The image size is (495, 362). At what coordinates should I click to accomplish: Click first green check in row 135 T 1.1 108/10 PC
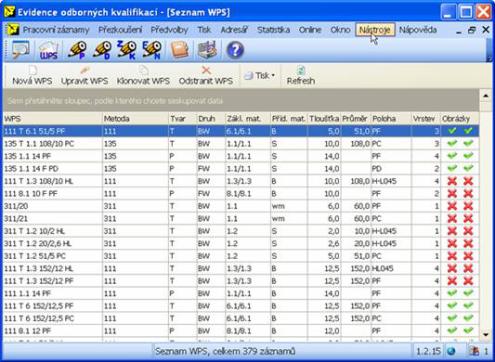[x=452, y=144]
